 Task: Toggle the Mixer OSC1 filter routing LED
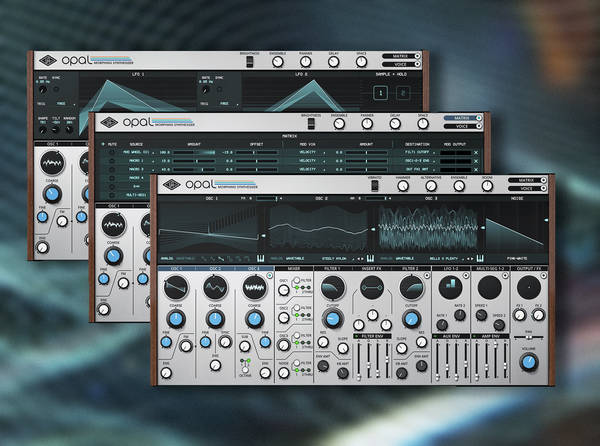click(x=296, y=288)
